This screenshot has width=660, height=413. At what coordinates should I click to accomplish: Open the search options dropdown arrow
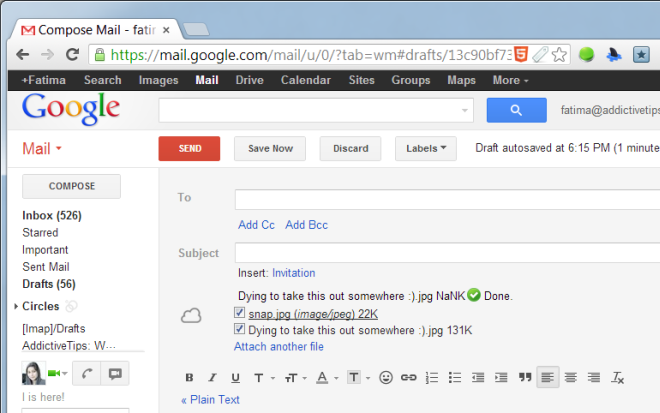pyautogui.click(x=465, y=110)
